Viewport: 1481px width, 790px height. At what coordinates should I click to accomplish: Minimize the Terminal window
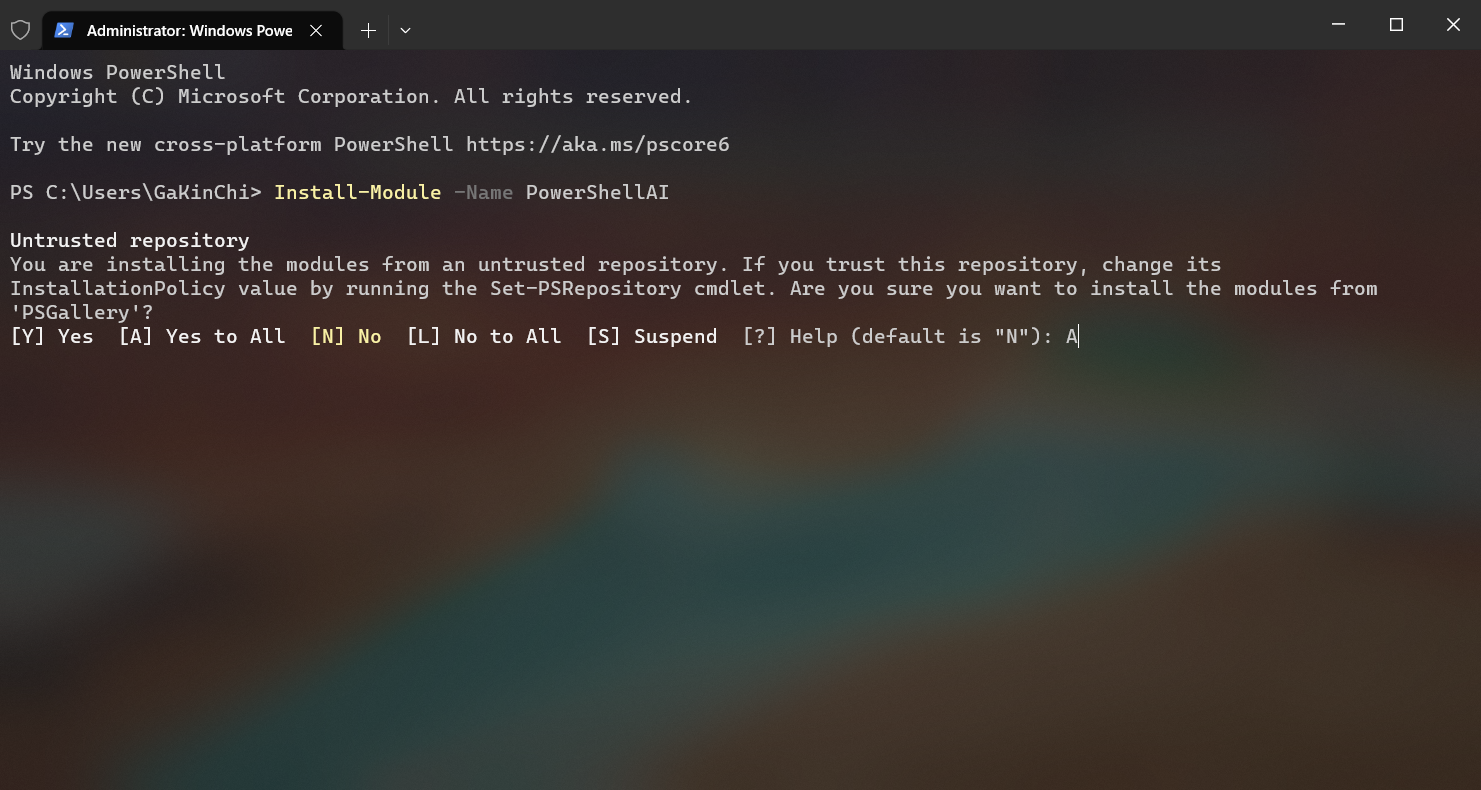[1339, 25]
